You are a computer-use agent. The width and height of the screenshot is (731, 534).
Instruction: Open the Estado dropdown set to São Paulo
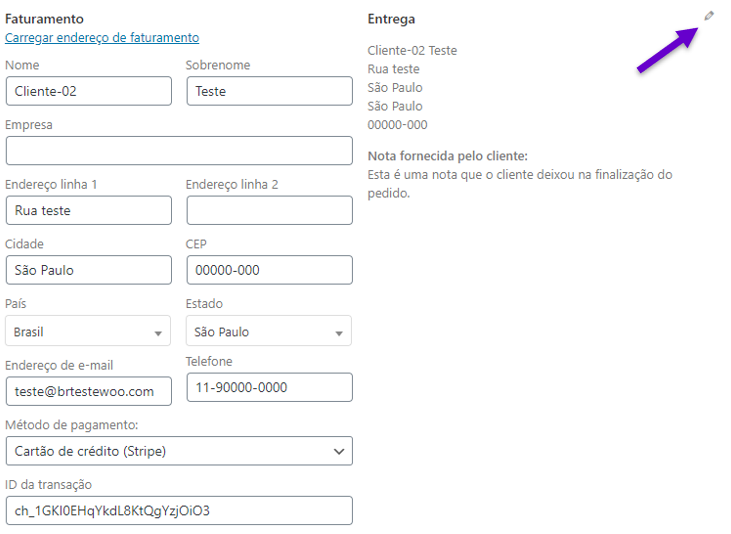tap(269, 331)
